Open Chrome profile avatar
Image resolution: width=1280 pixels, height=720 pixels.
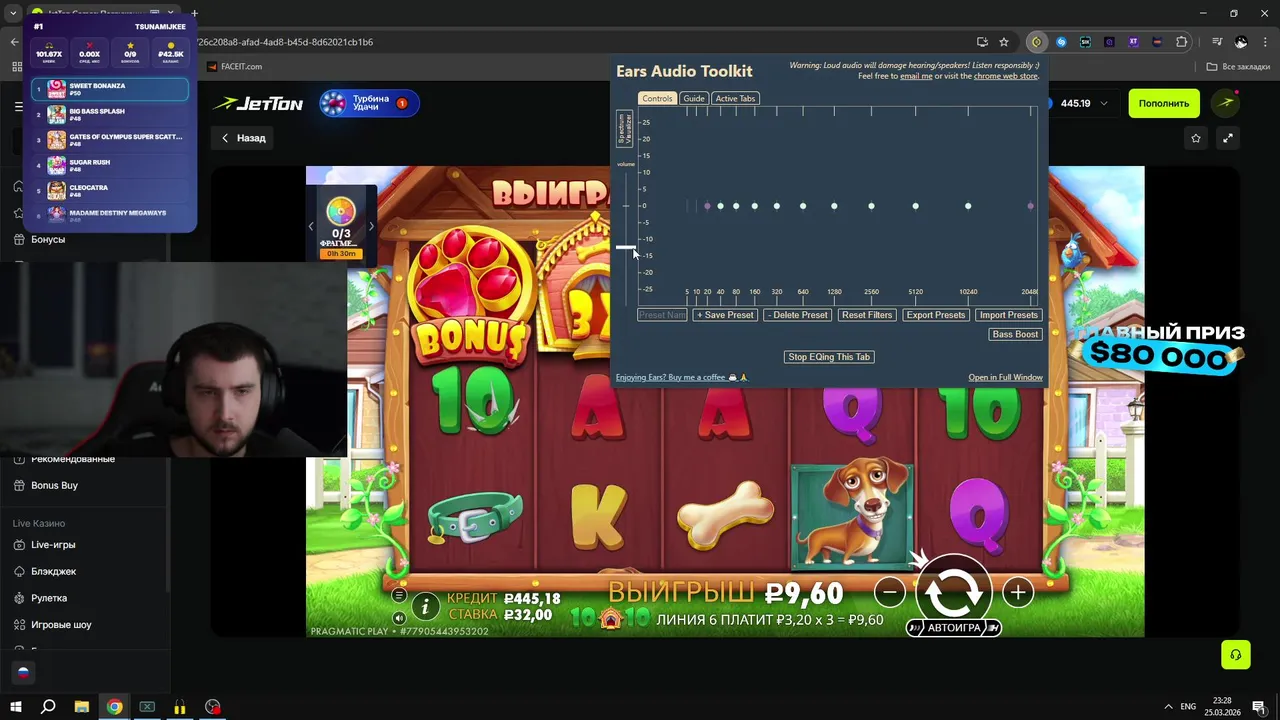click(x=1241, y=42)
